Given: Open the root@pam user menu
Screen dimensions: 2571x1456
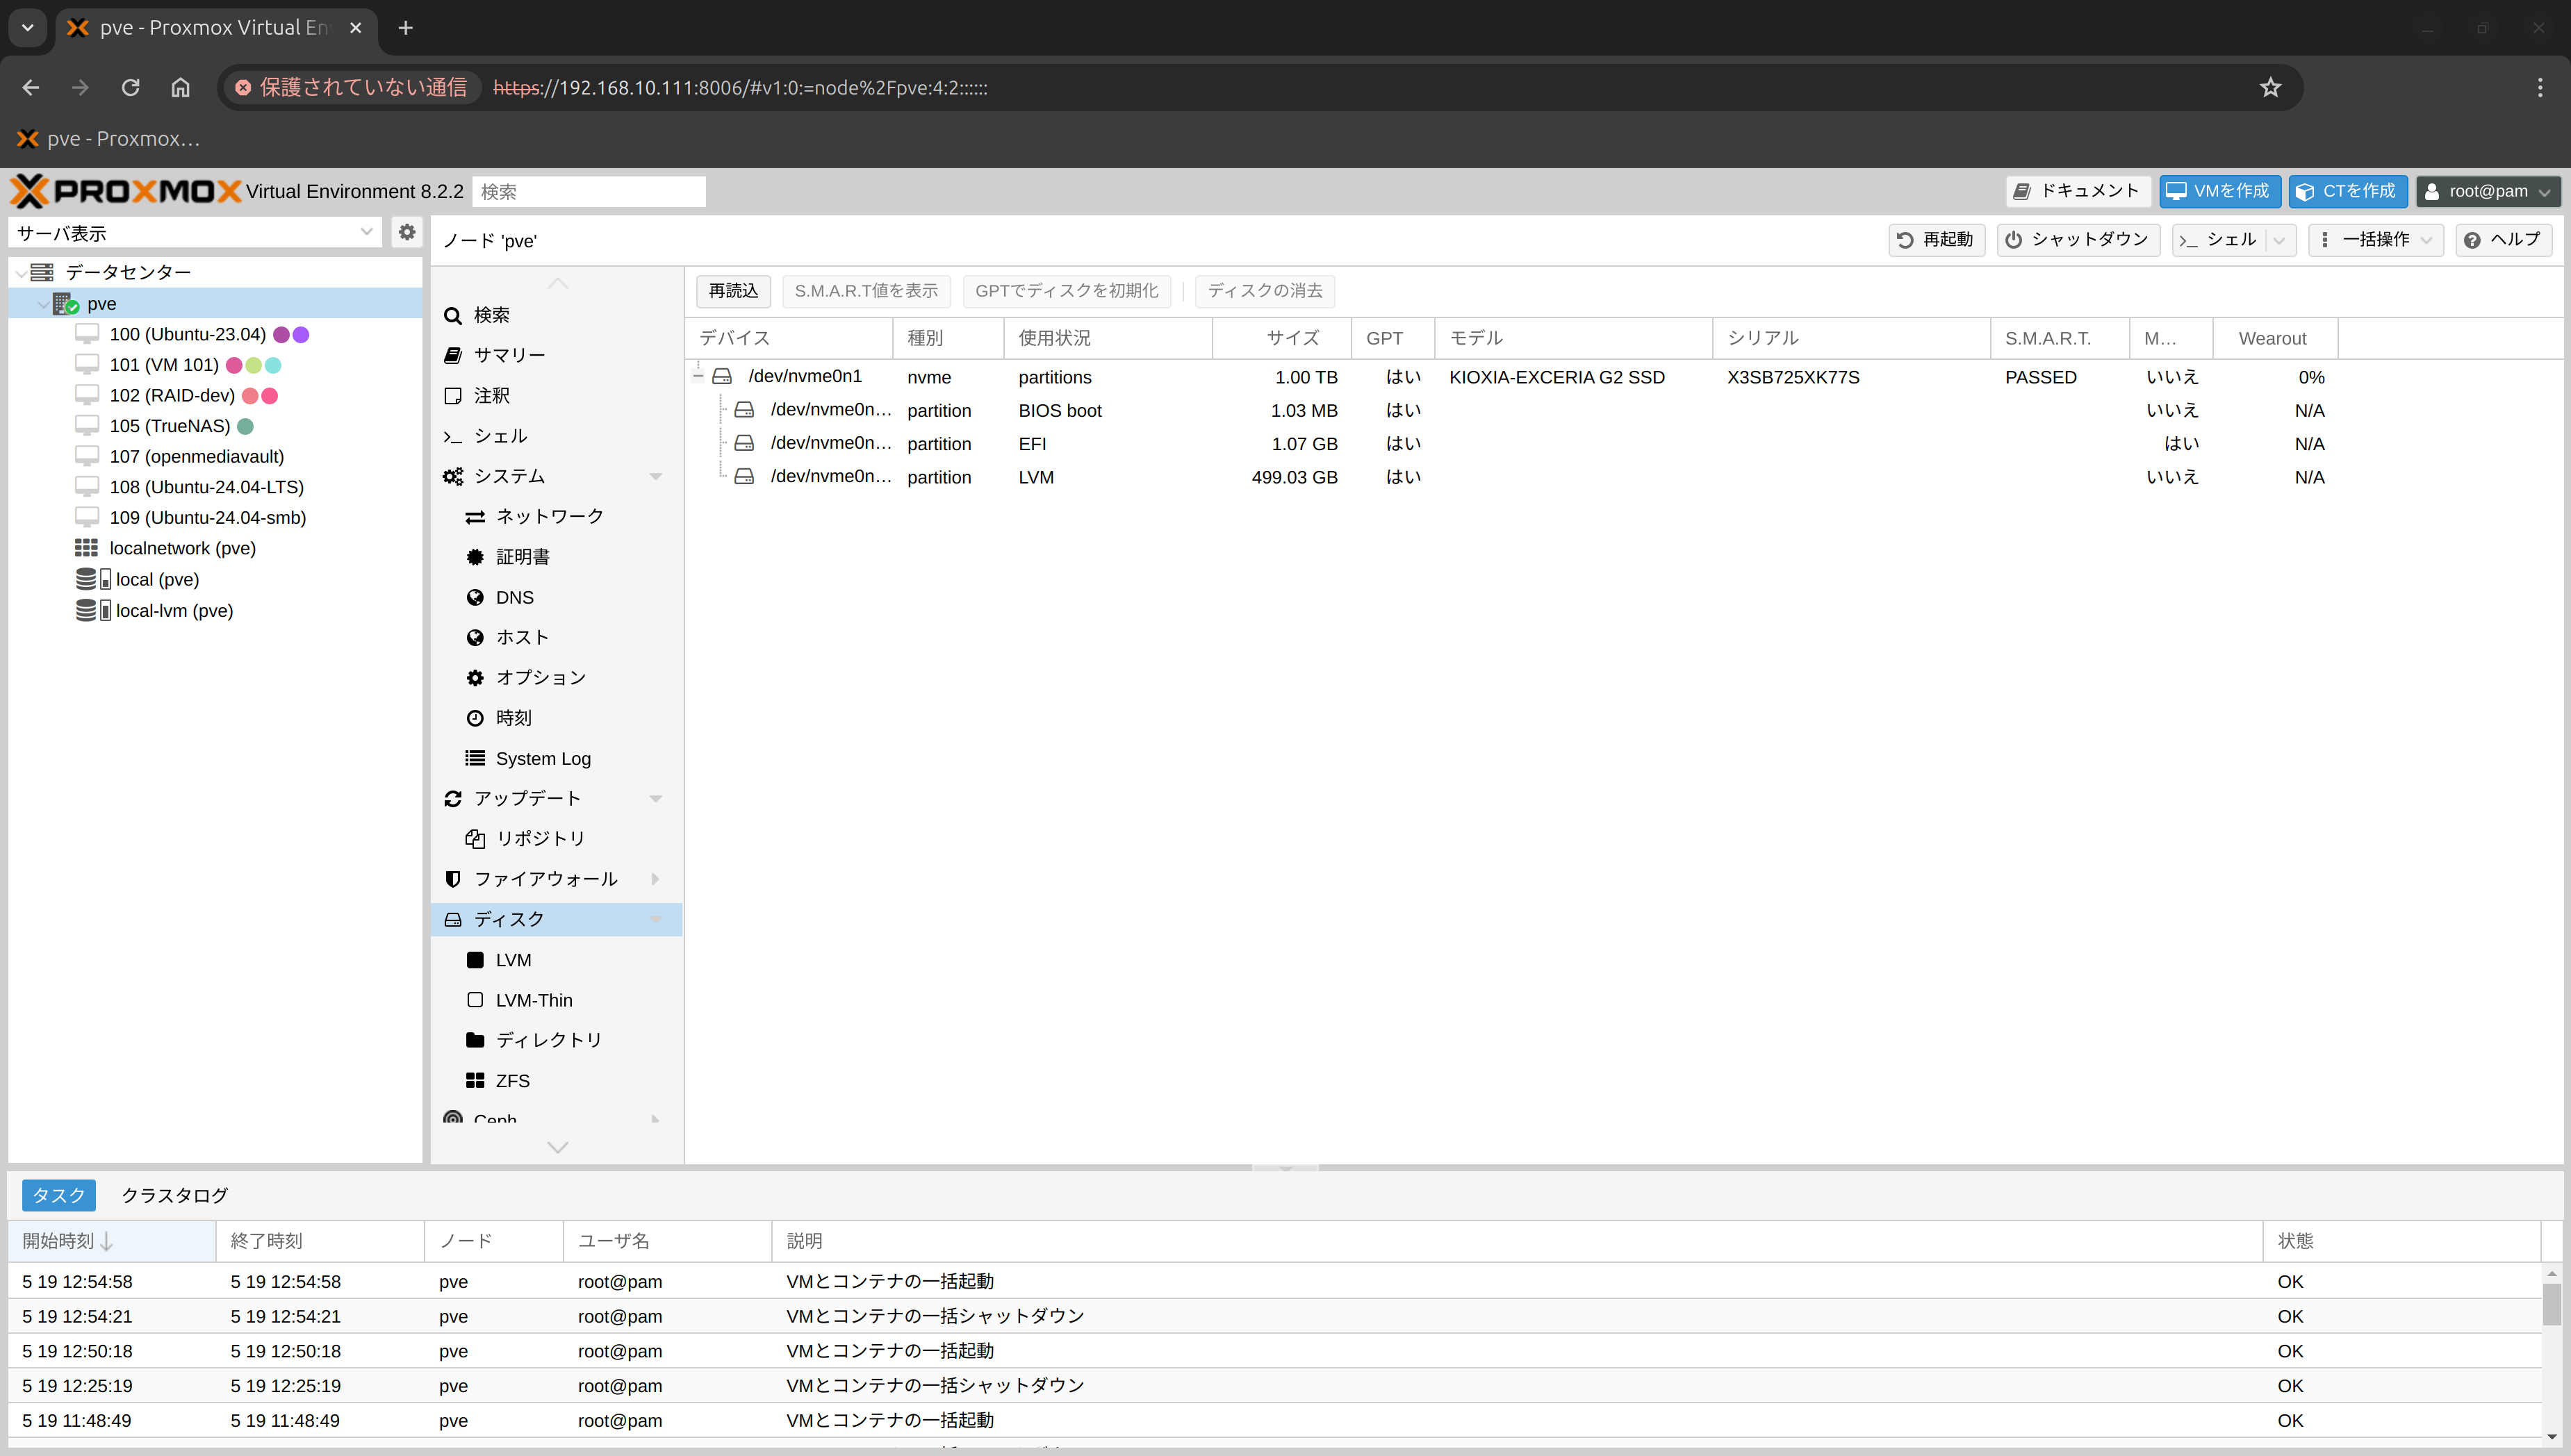Looking at the screenshot, I should [x=2488, y=191].
